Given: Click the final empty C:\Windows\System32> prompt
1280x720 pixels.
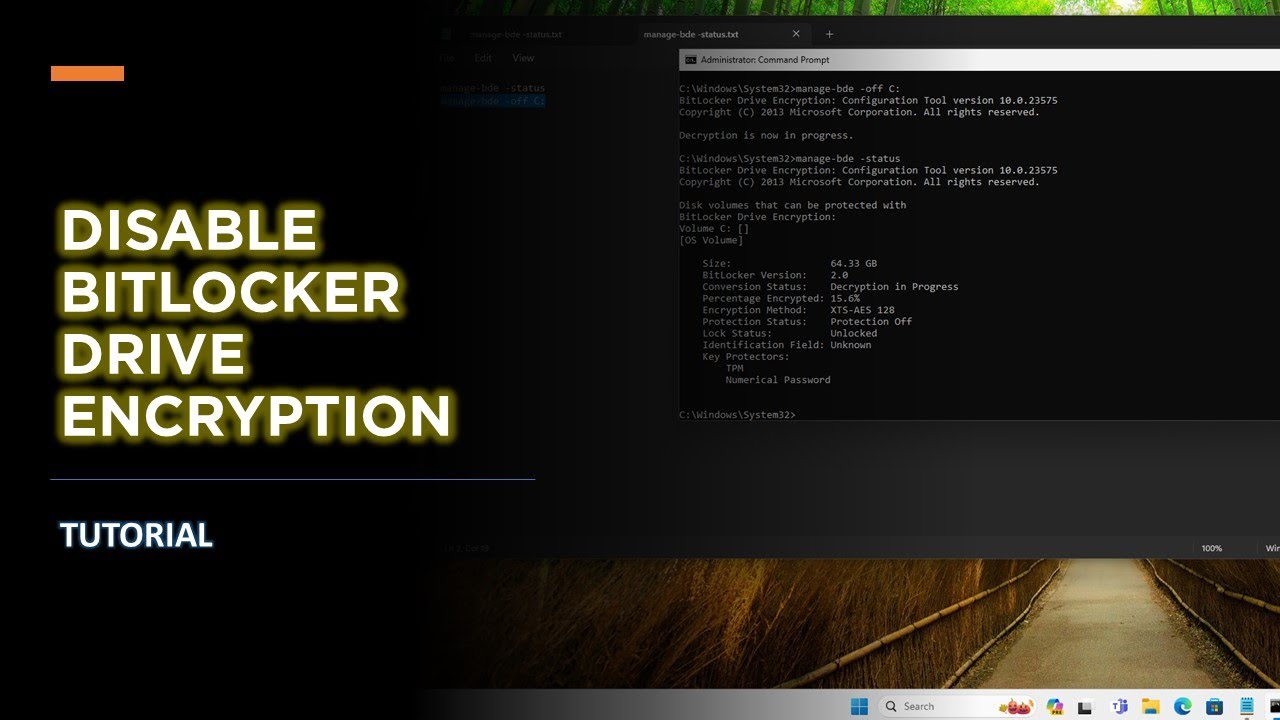Looking at the screenshot, I should tap(737, 414).
